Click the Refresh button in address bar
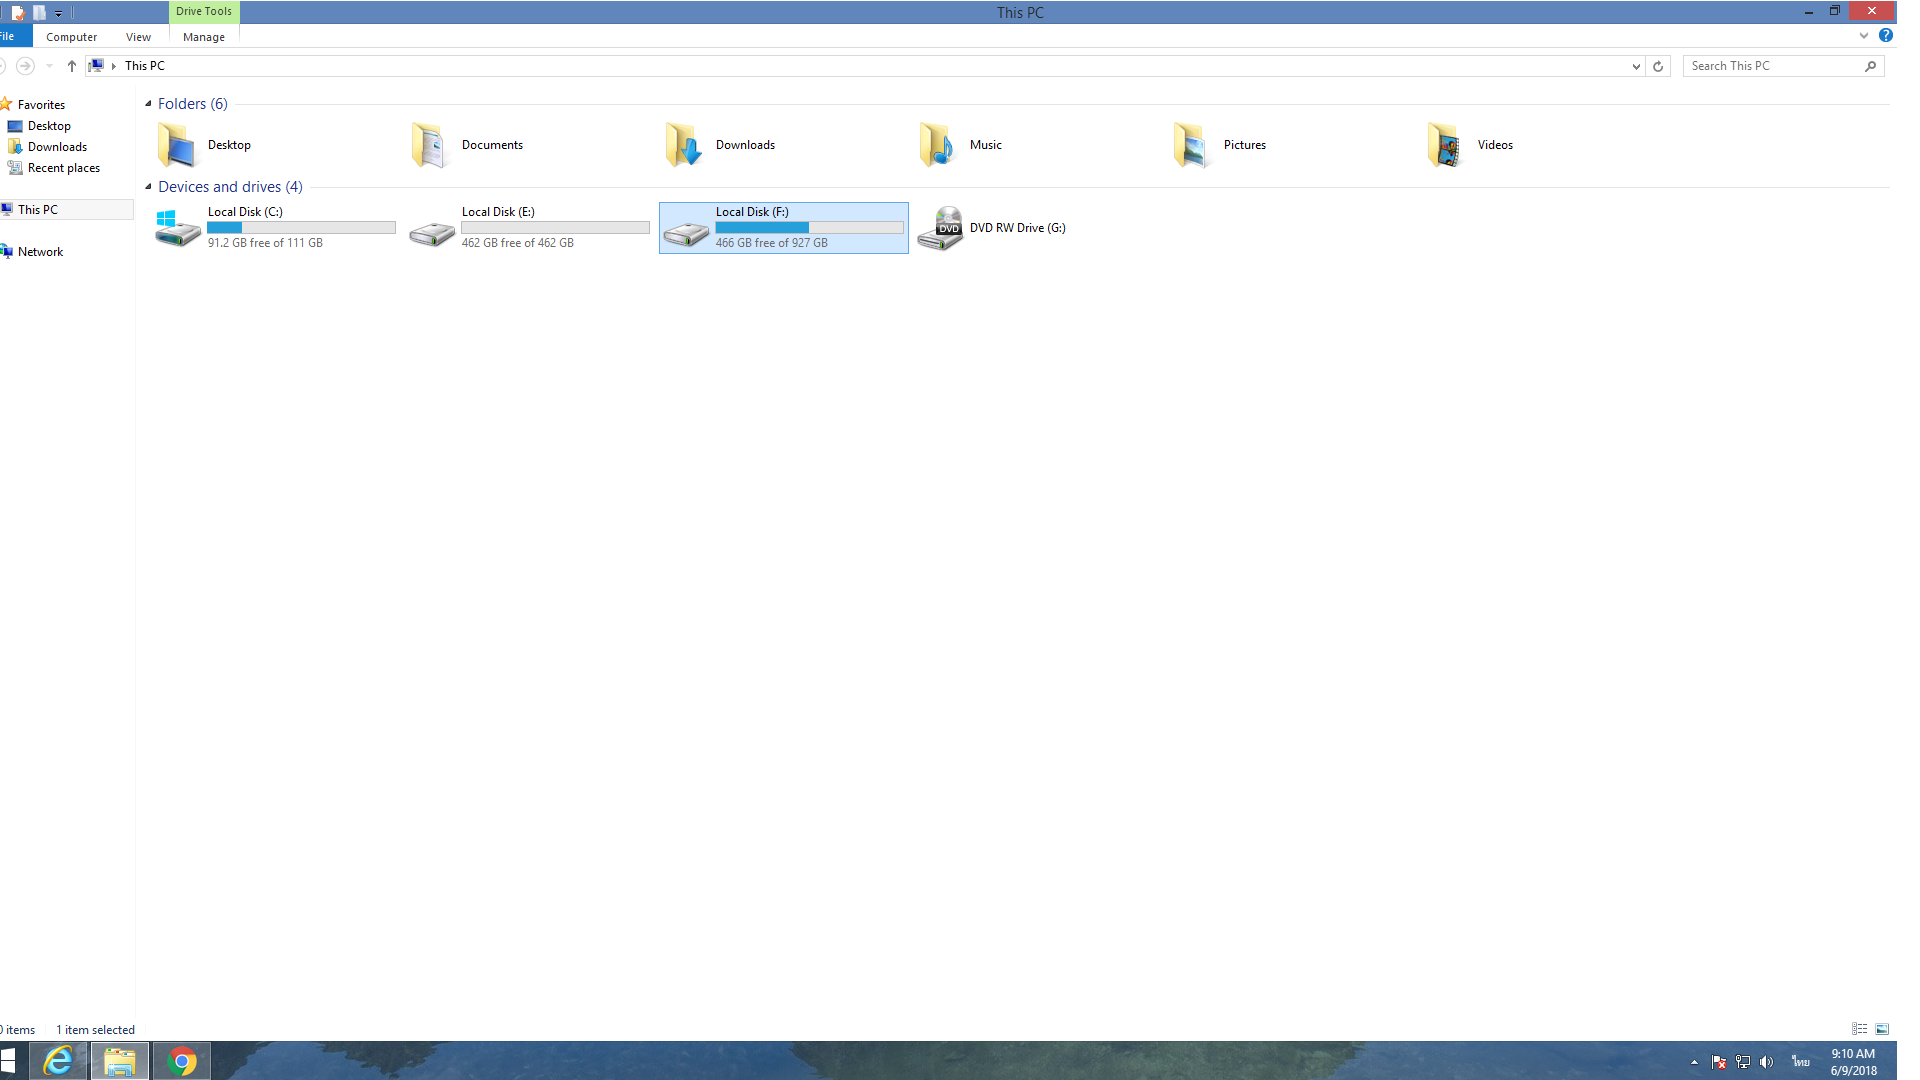This screenshot has width=1920, height=1080. 1658,66
